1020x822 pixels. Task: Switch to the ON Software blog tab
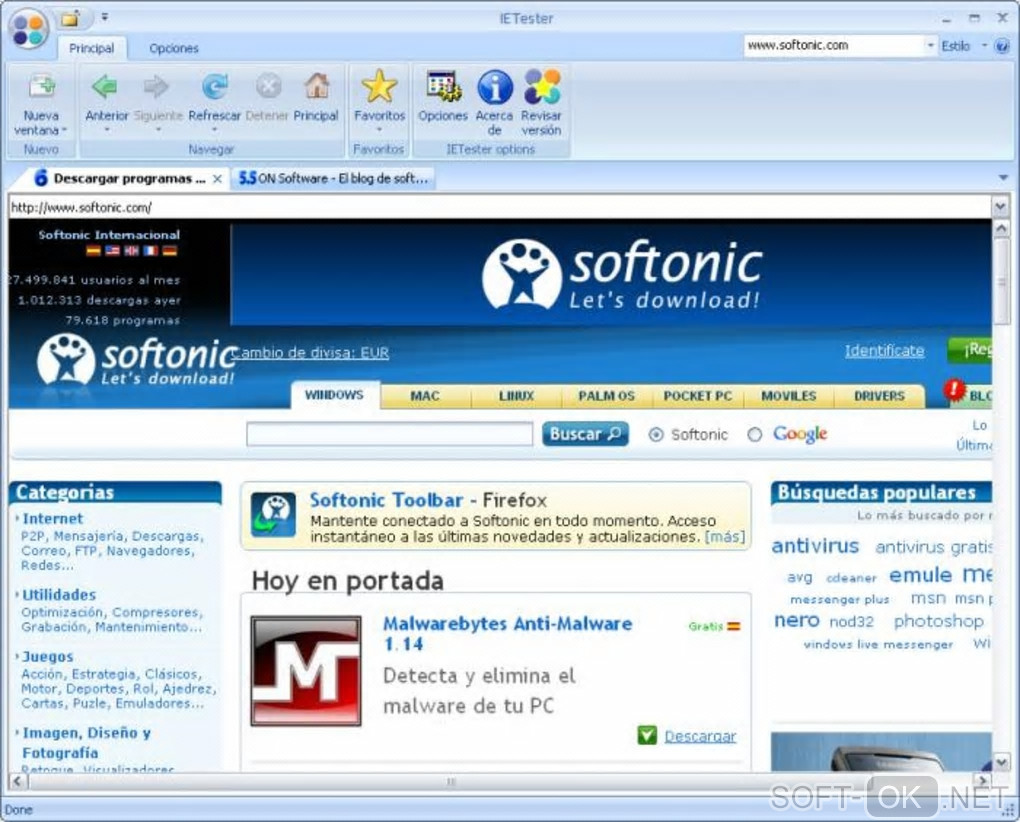coord(333,178)
